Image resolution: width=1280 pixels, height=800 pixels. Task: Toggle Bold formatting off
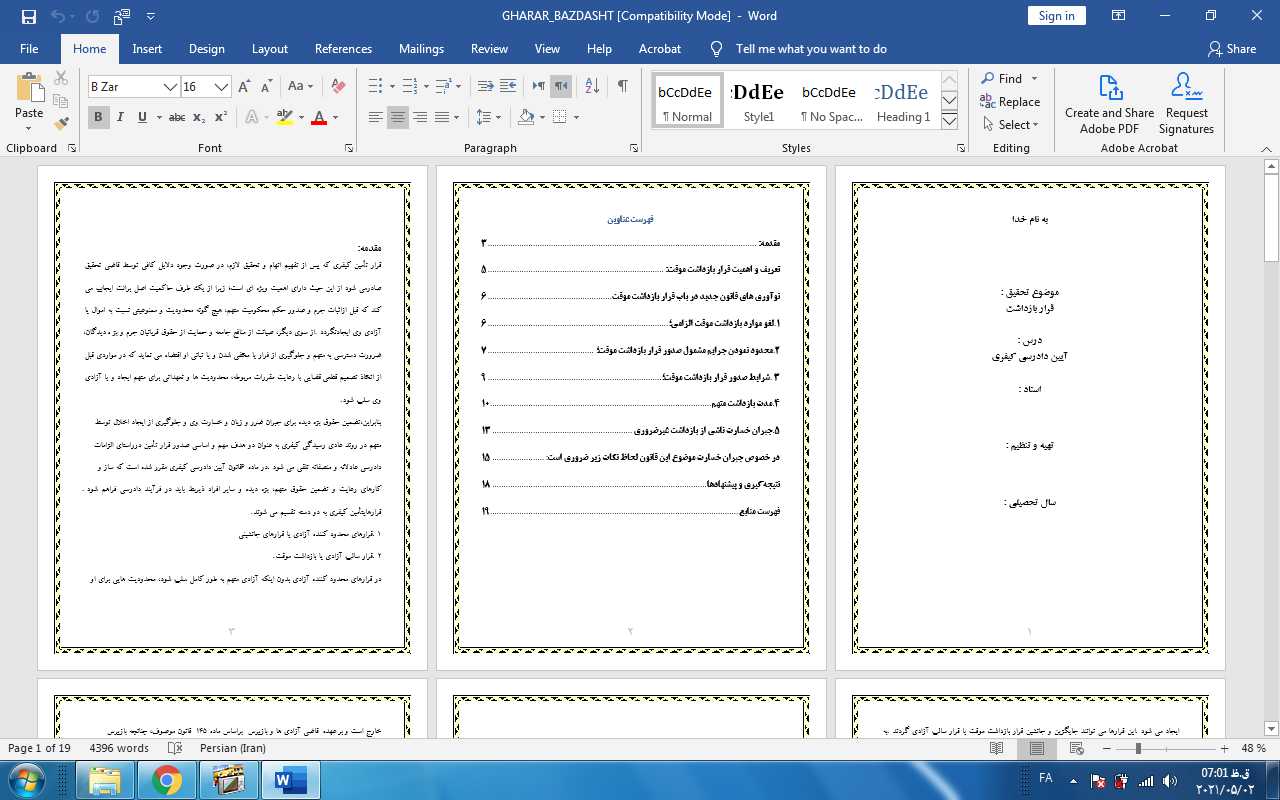pos(98,117)
